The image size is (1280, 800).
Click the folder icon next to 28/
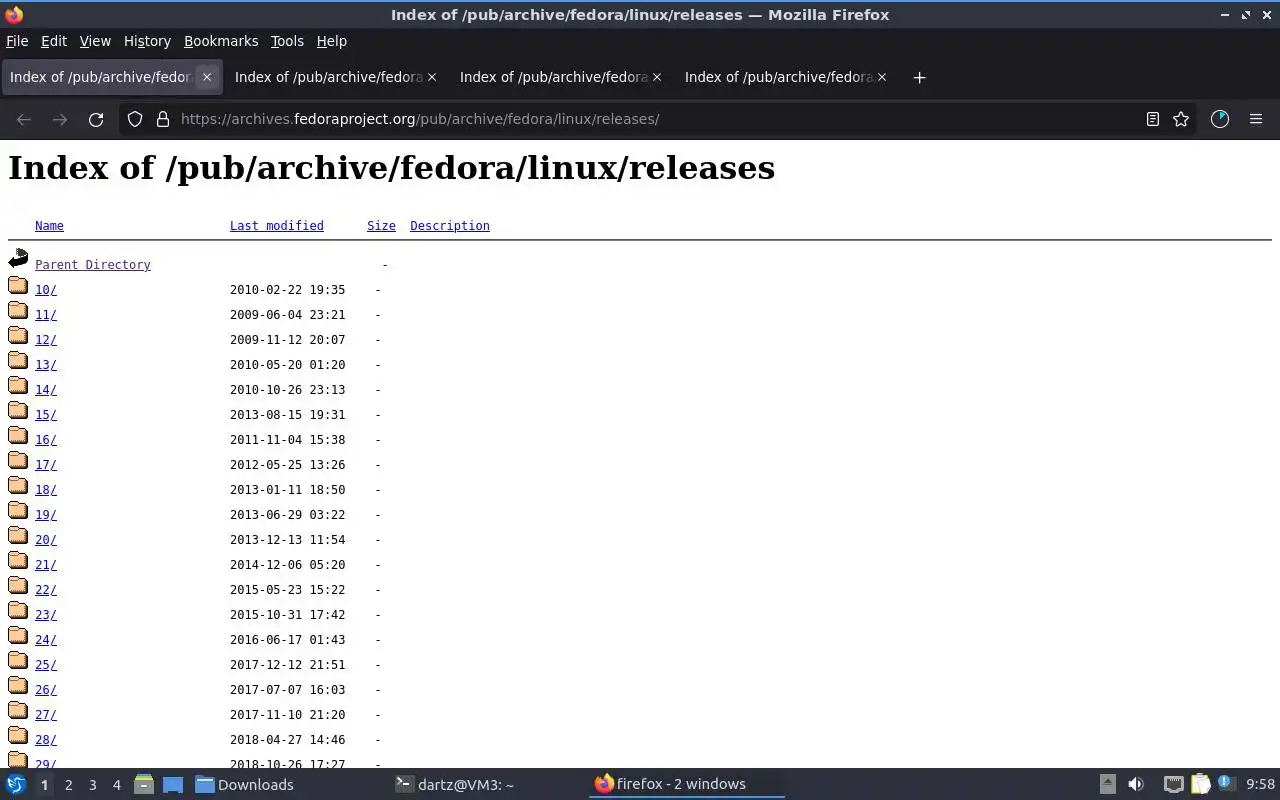[x=18, y=736]
